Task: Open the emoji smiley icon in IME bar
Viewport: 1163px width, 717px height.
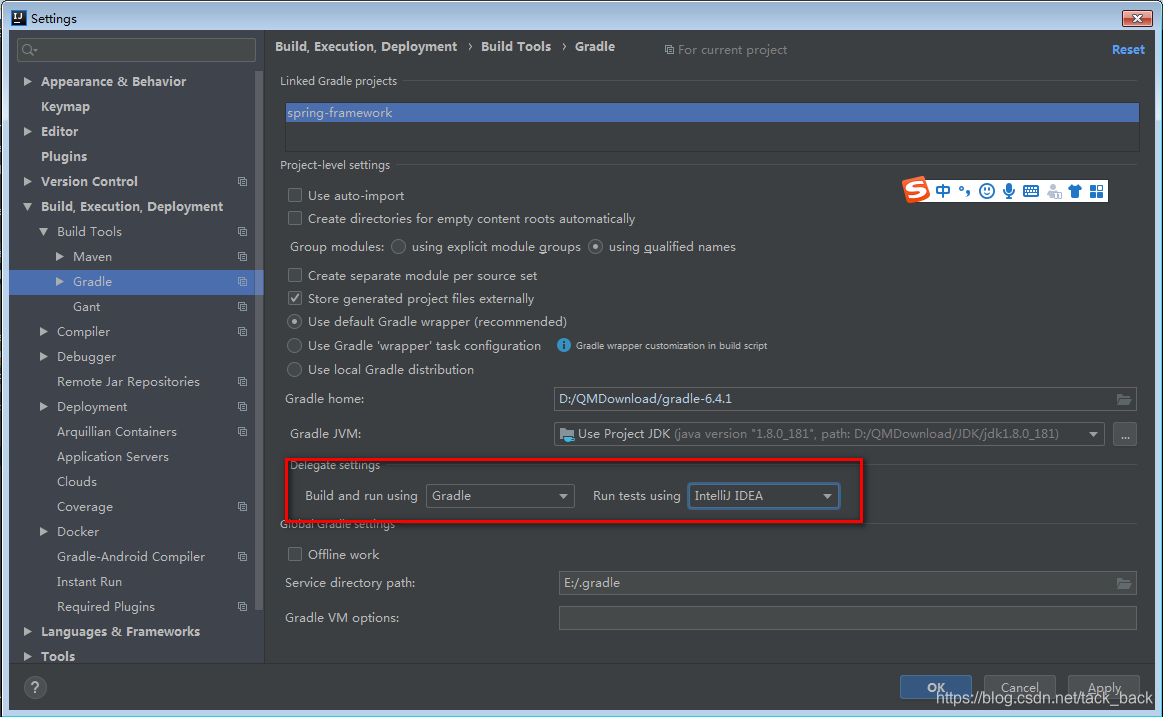Action: point(986,191)
